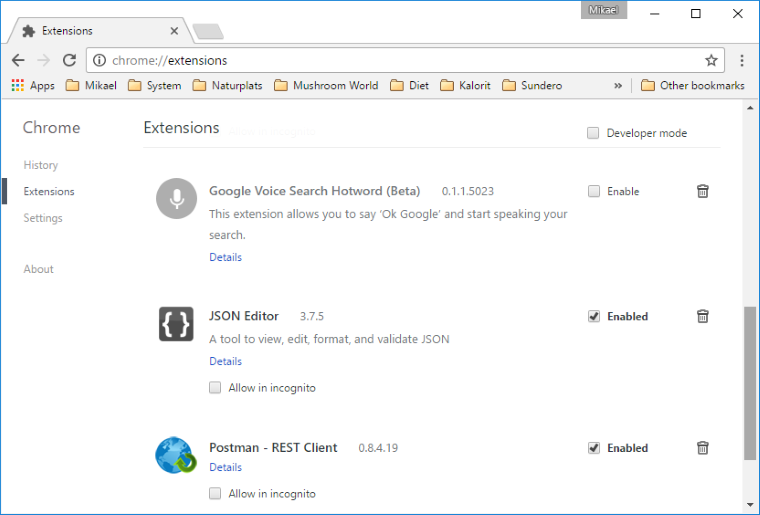
Task: Close the Extensions tab
Action: click(174, 31)
